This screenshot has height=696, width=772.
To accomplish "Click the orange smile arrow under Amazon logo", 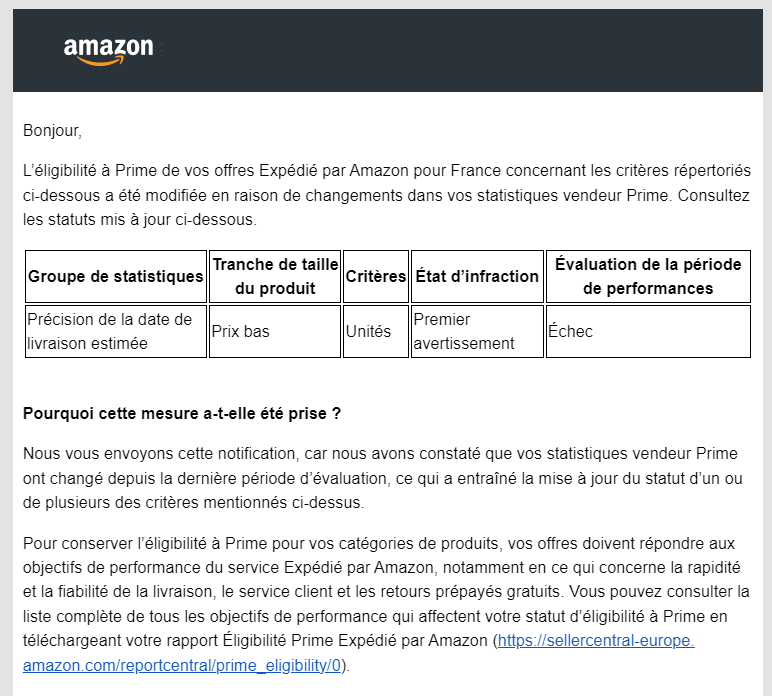I will (x=100, y=61).
